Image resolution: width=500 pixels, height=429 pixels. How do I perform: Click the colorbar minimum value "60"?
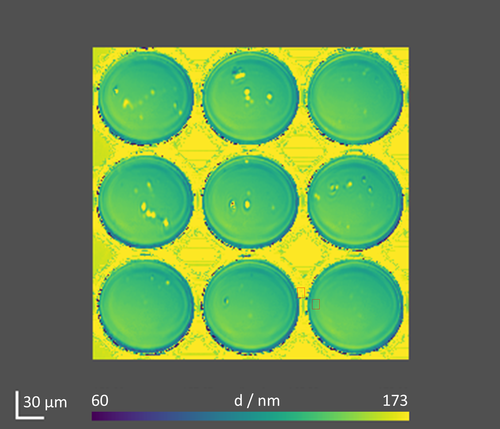point(100,401)
